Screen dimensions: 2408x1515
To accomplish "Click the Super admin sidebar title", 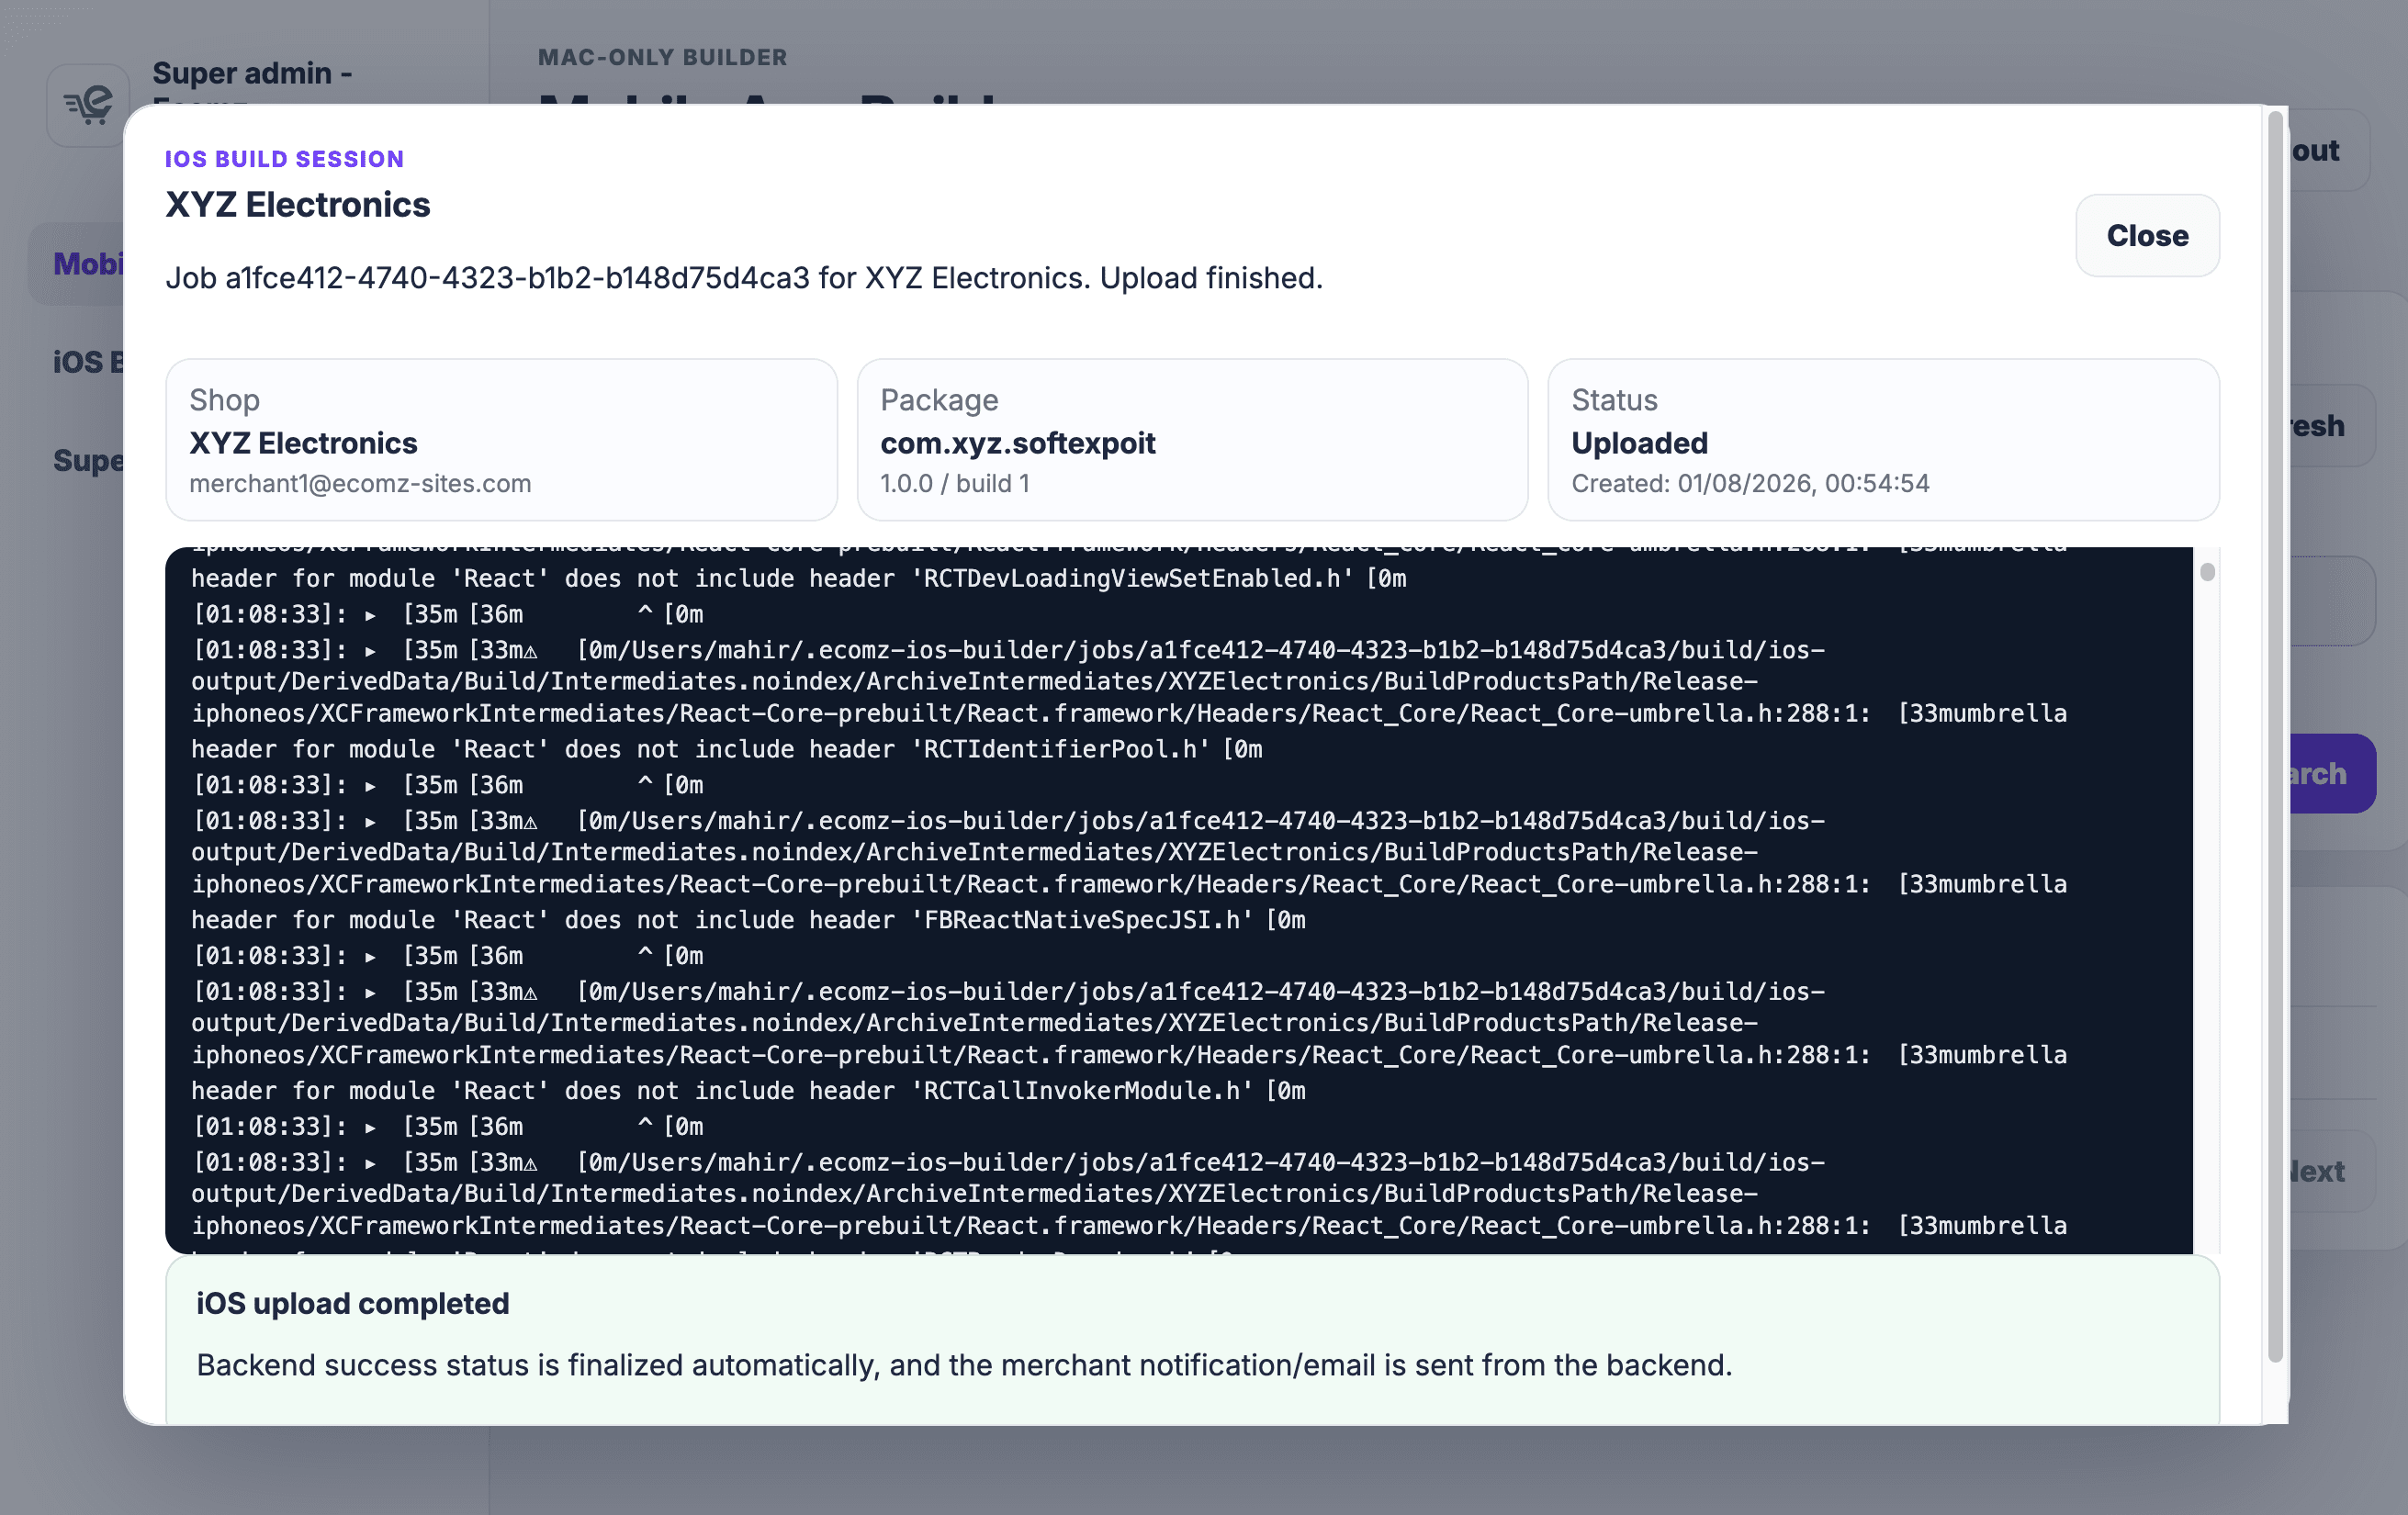I will point(251,73).
